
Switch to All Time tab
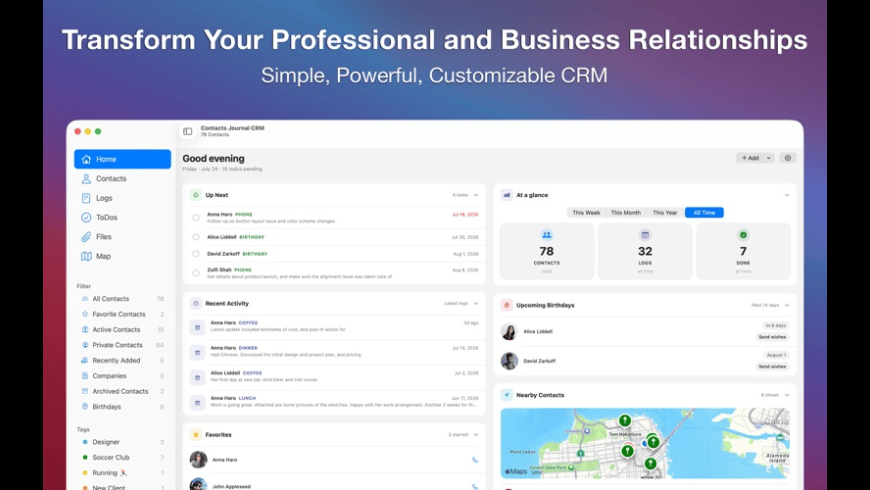704,213
